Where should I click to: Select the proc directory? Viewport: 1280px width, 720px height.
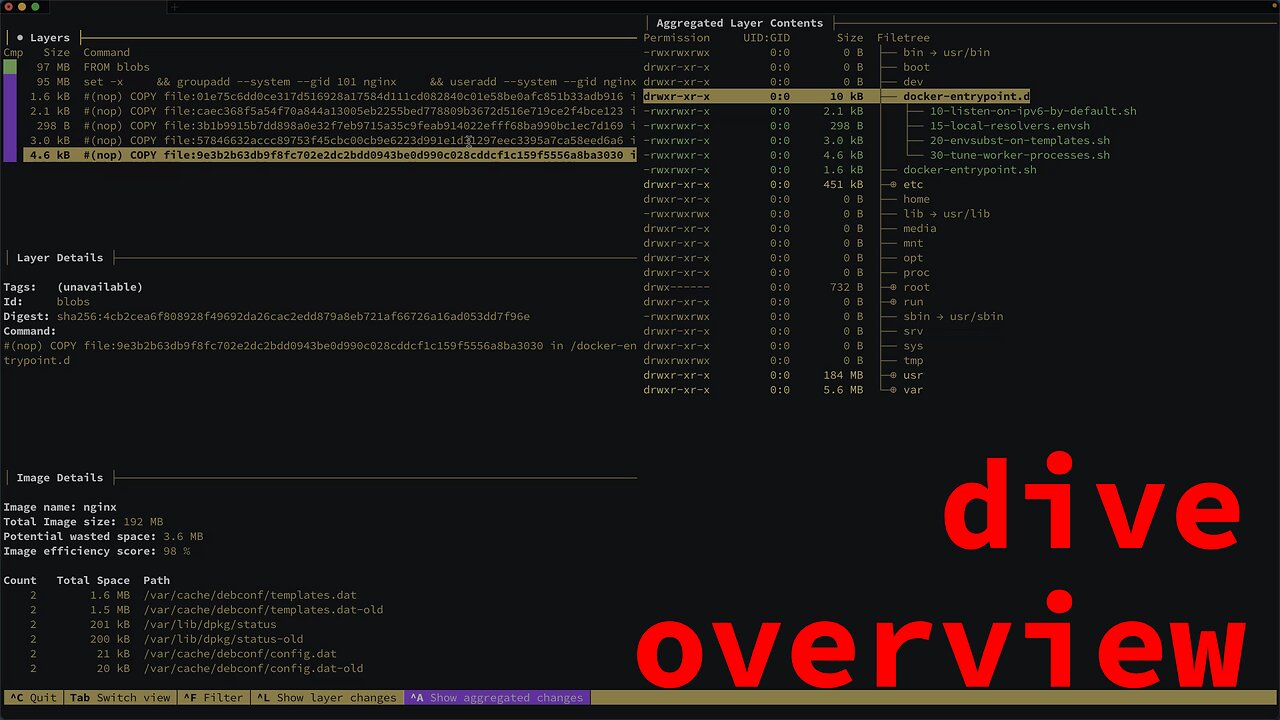[916, 273]
